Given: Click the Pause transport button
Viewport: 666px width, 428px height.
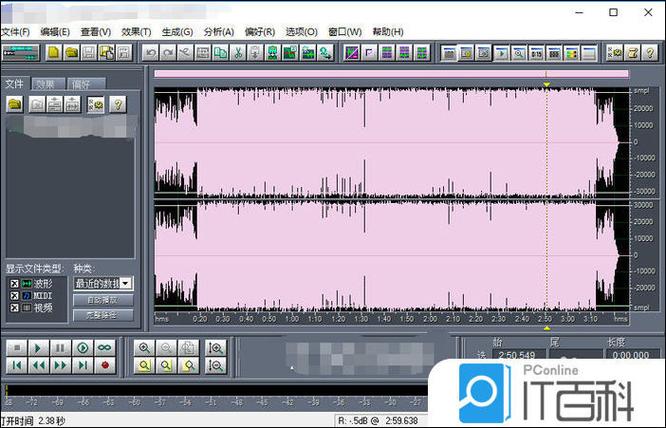Looking at the screenshot, I should pyautogui.click(x=61, y=348).
